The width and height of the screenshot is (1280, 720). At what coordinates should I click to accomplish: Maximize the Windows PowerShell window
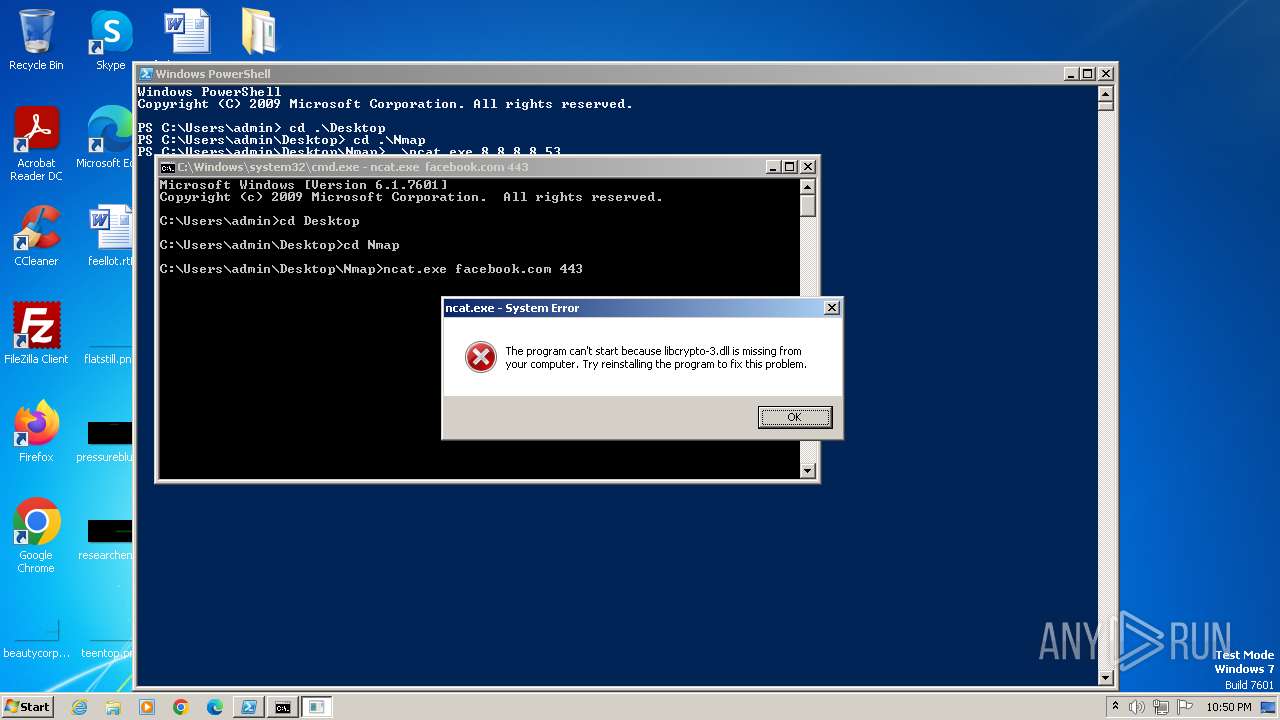1088,74
